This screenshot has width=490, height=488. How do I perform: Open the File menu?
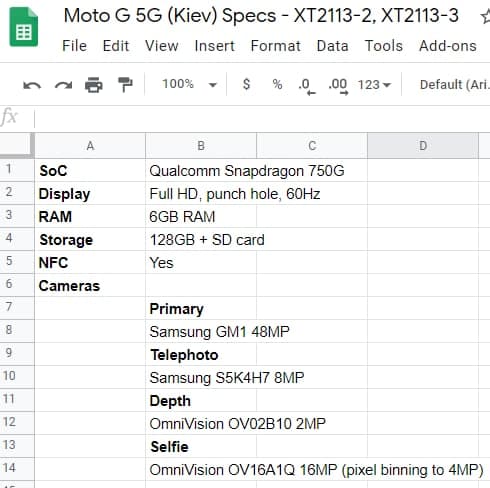click(x=74, y=46)
